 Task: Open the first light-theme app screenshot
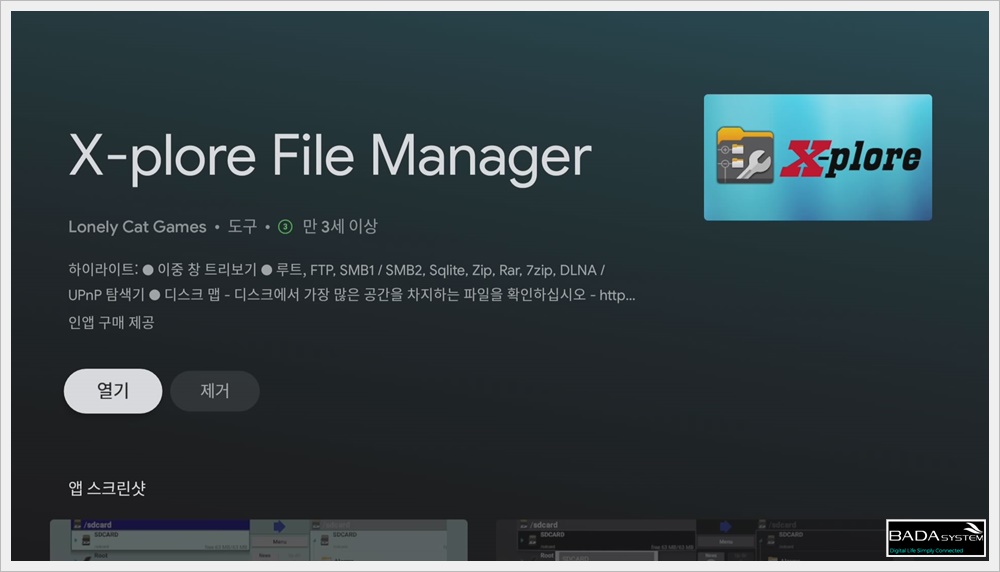coord(259,540)
